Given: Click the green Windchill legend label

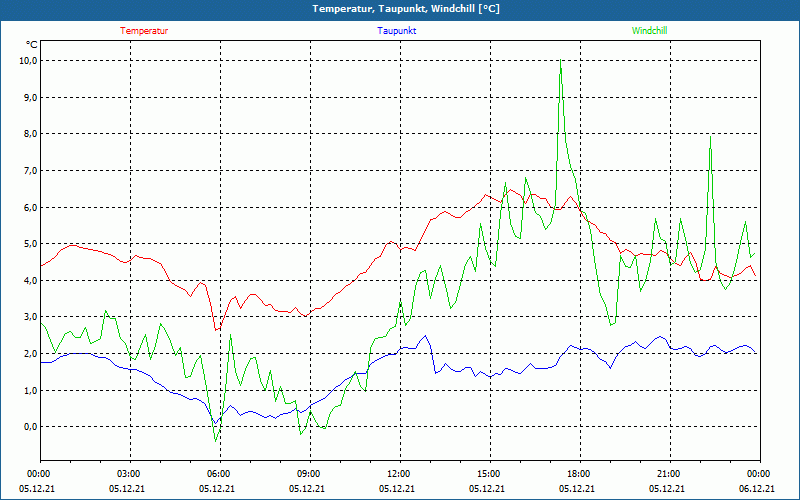Looking at the screenshot, I should tap(649, 31).
